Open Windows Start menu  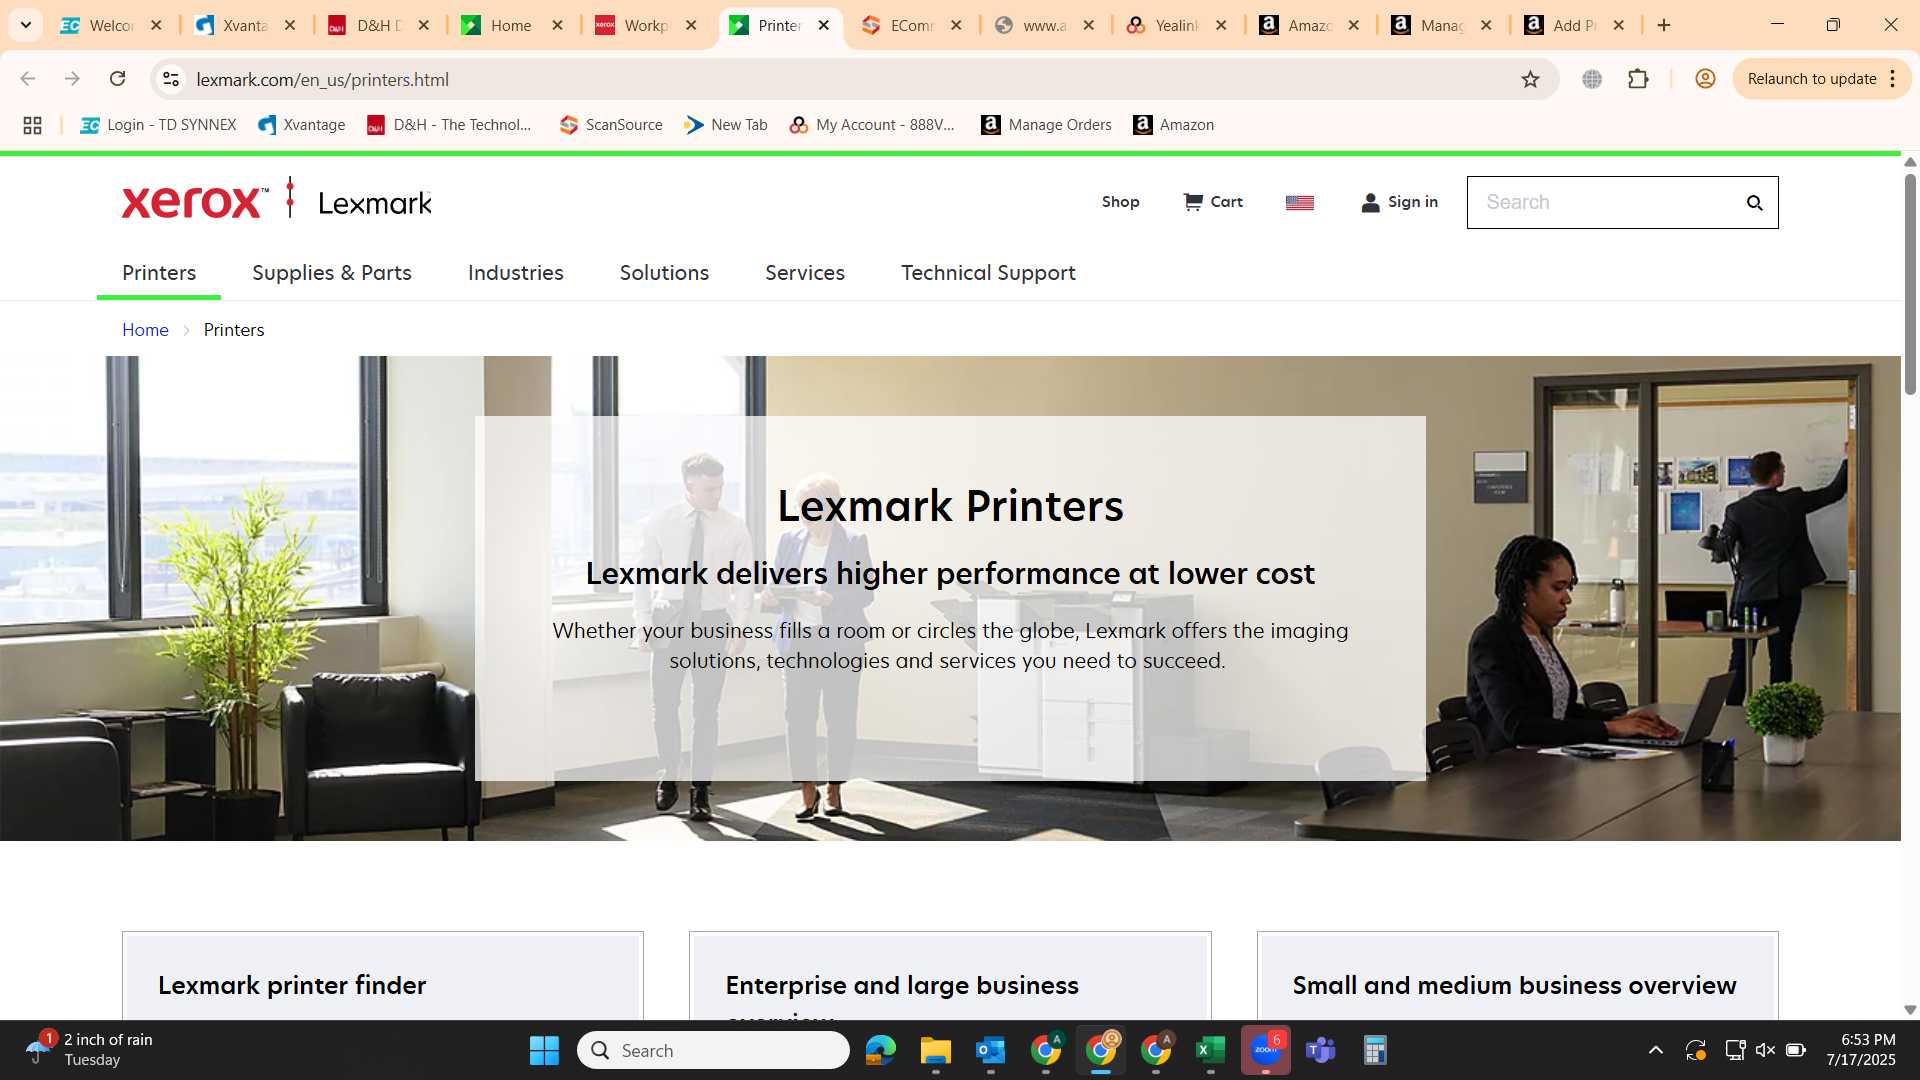[x=544, y=1050]
